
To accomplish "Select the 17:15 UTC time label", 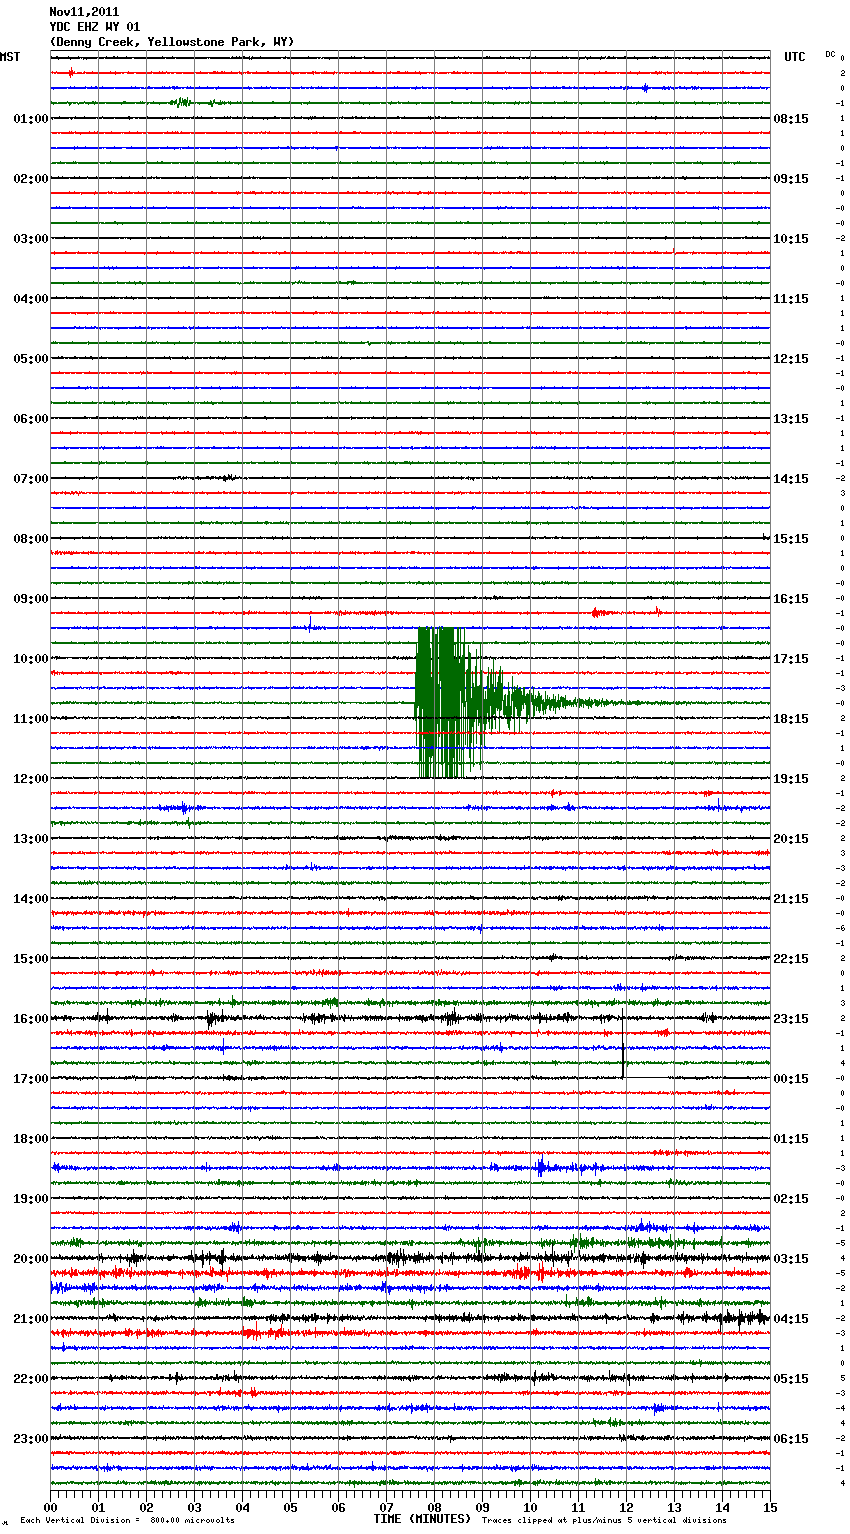I will [791, 659].
